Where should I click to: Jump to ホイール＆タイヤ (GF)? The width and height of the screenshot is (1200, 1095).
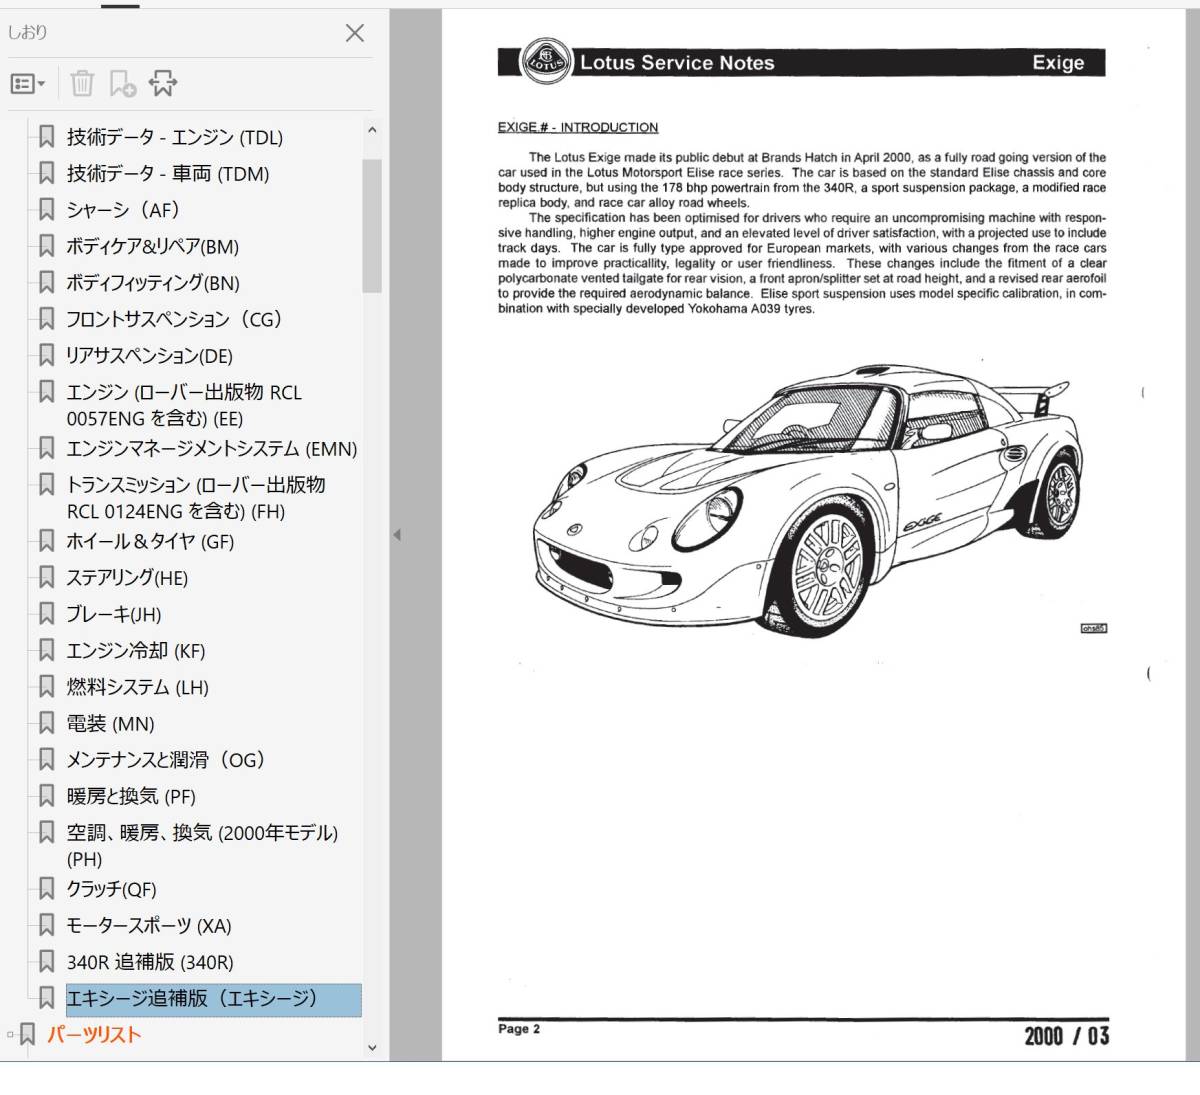click(x=150, y=542)
